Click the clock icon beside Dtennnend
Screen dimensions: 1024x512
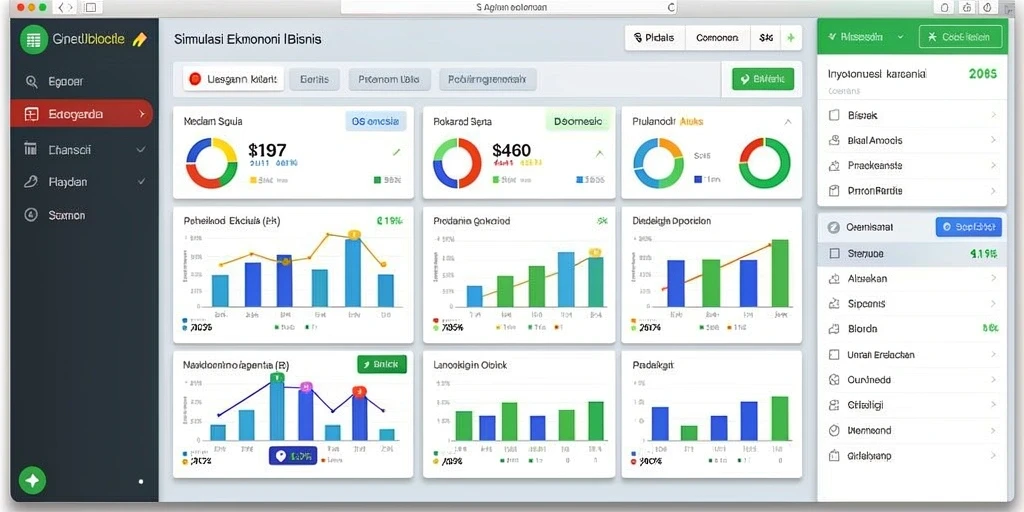[833, 430]
